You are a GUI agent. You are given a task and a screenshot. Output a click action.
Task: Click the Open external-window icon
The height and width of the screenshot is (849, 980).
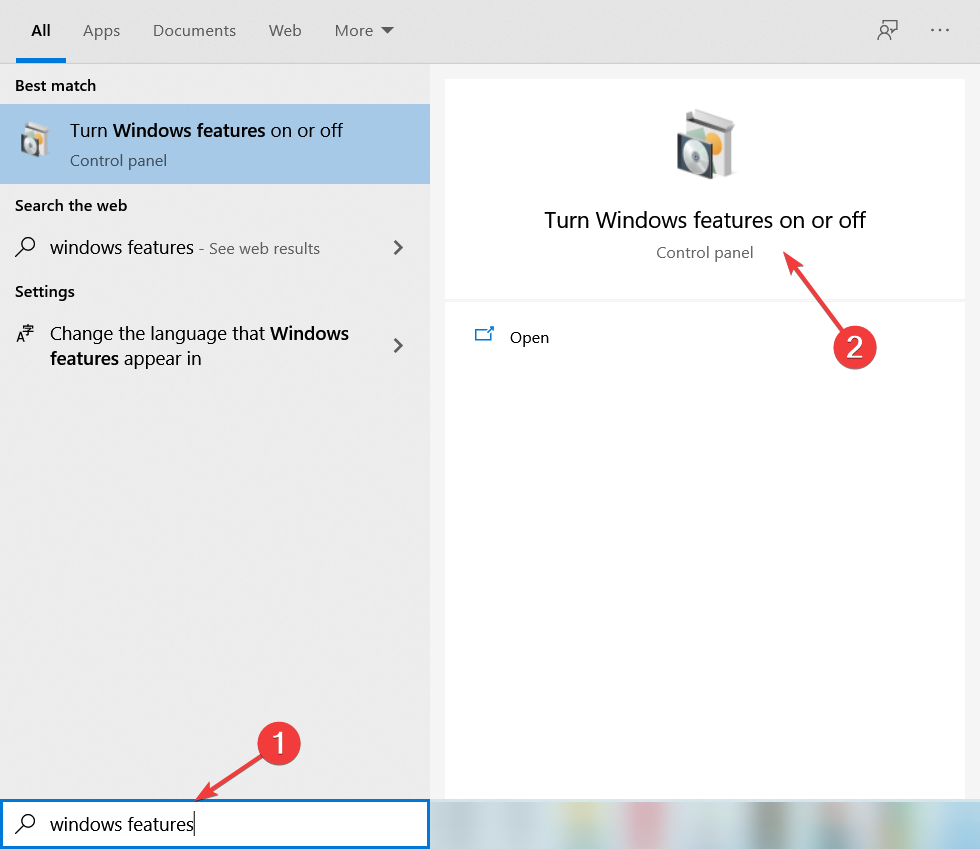484,334
